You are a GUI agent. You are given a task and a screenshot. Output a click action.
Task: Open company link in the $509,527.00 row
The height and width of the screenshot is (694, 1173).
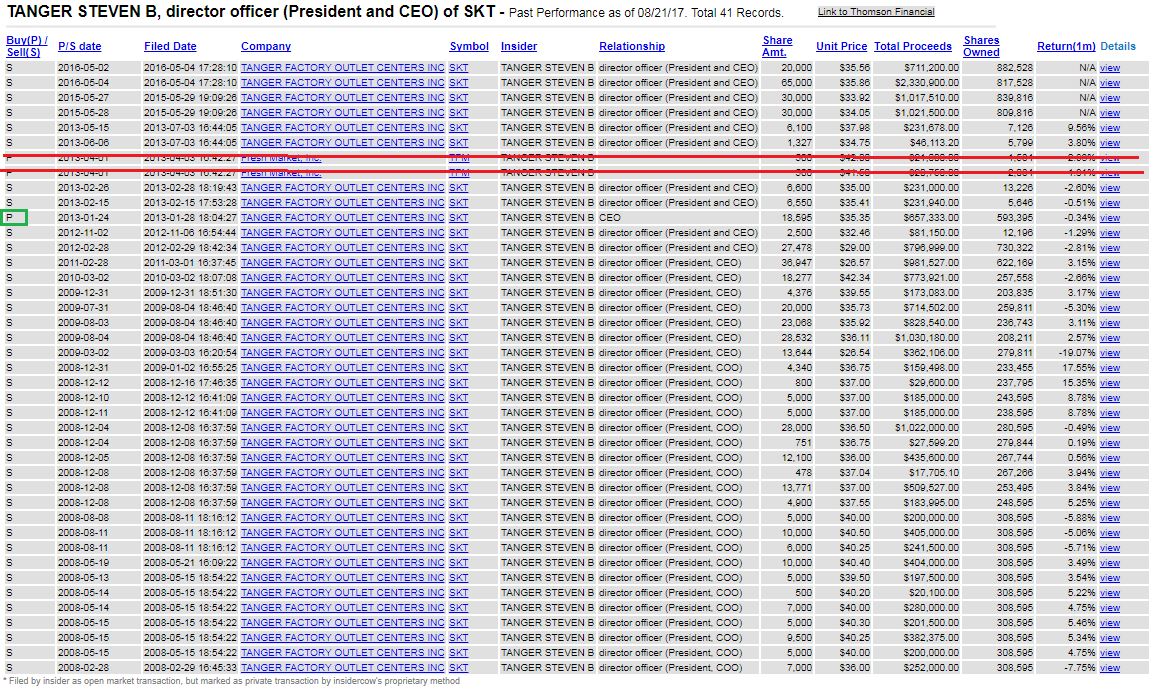[x=343, y=488]
